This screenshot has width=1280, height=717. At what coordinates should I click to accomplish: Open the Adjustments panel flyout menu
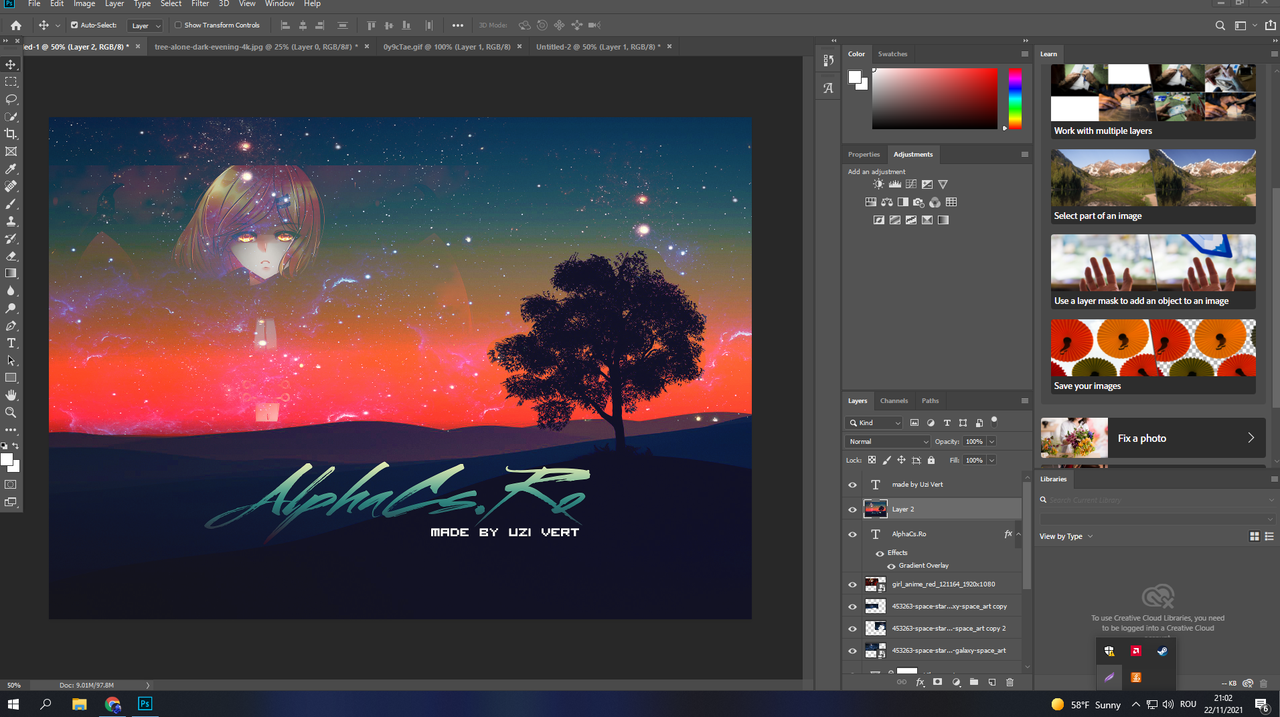[x=1025, y=155]
